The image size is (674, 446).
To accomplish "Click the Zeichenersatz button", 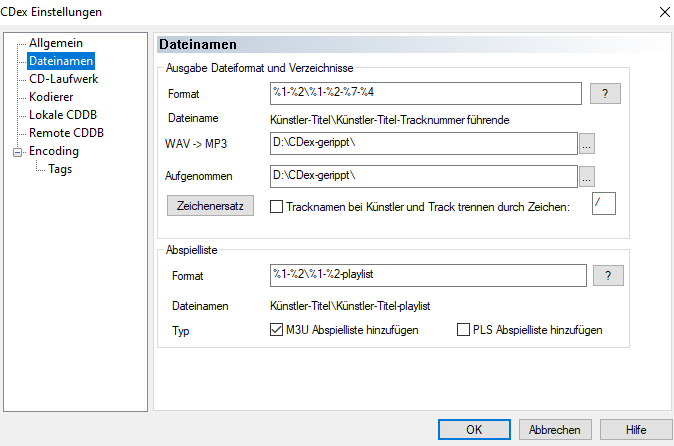I will coord(210,206).
